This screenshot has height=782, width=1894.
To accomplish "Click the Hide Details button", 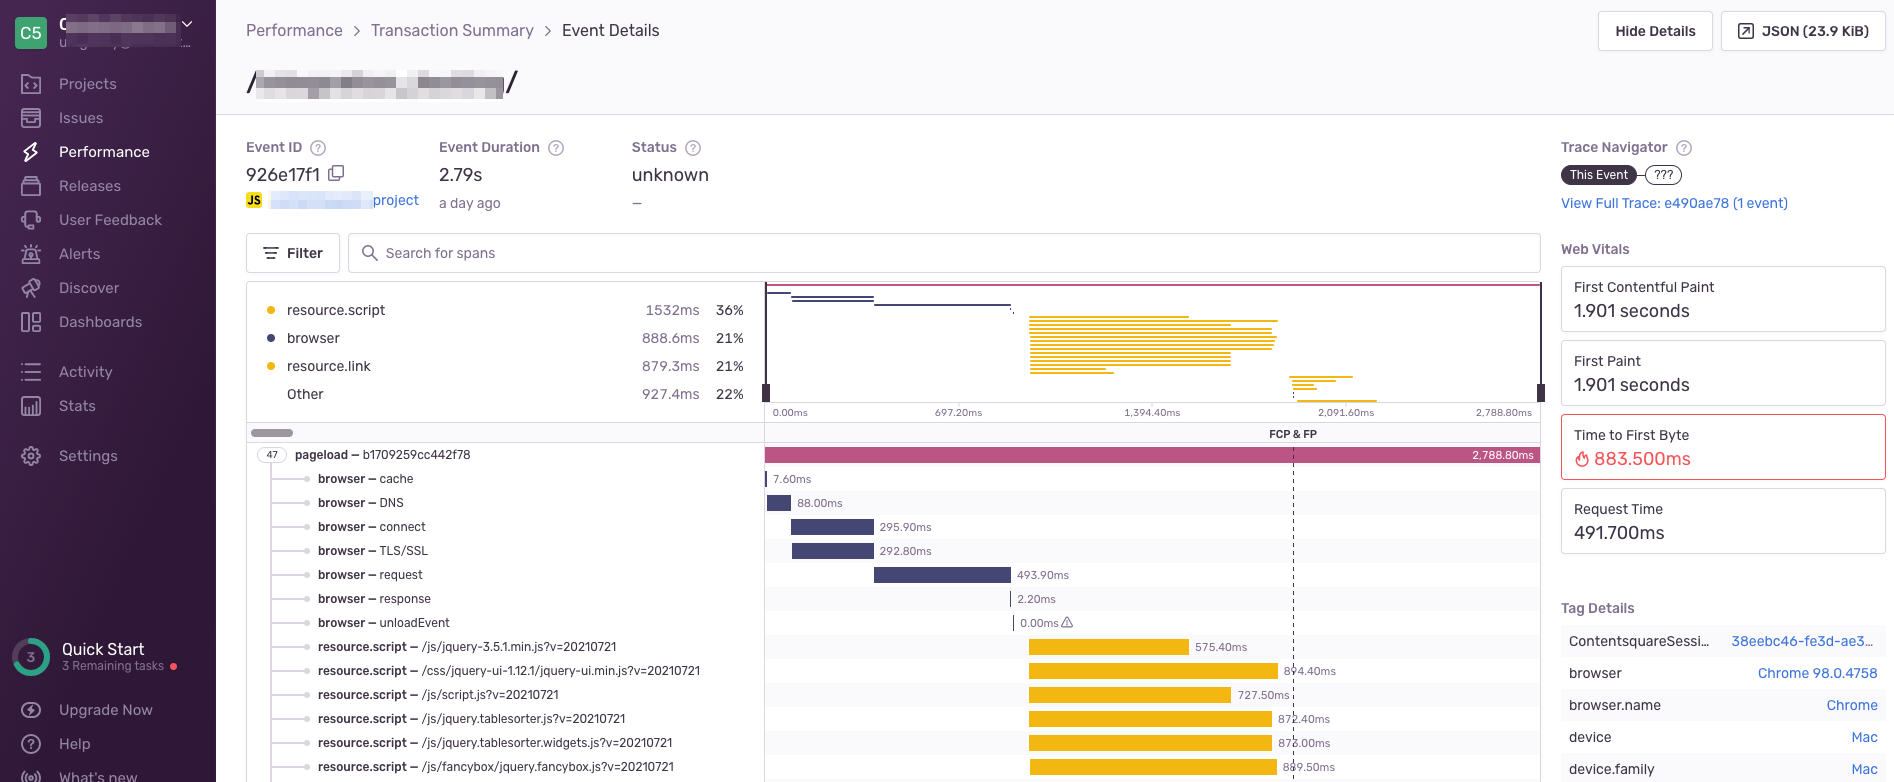I will pos(1655,31).
